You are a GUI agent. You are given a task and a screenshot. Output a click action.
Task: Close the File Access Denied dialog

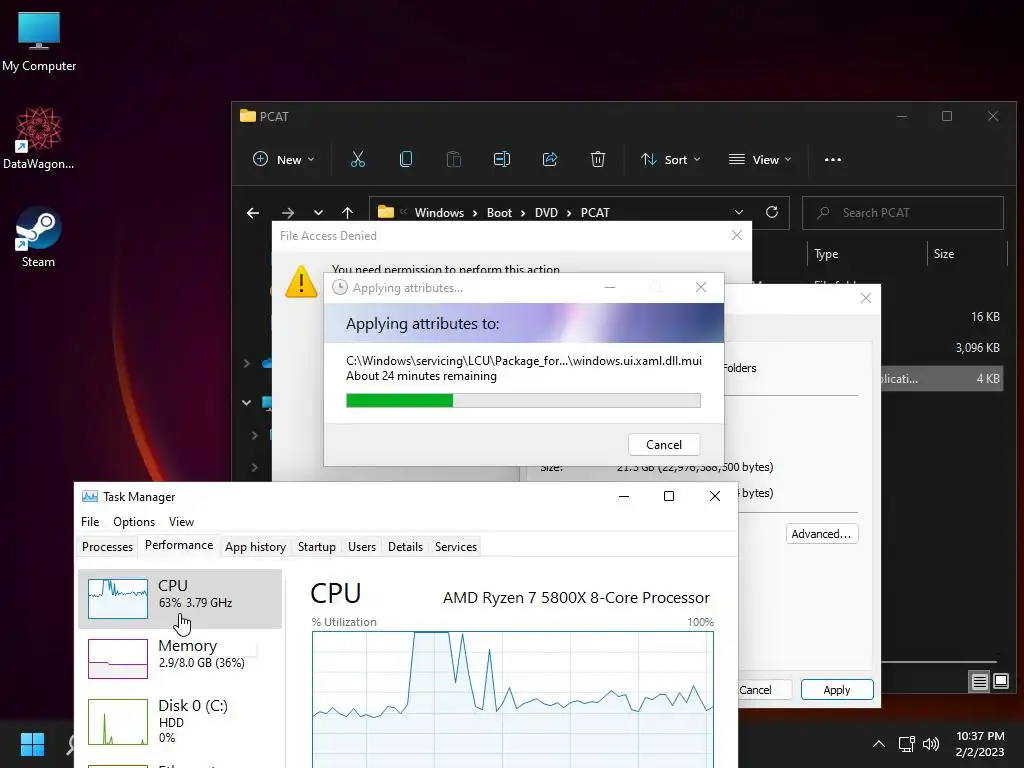737,235
